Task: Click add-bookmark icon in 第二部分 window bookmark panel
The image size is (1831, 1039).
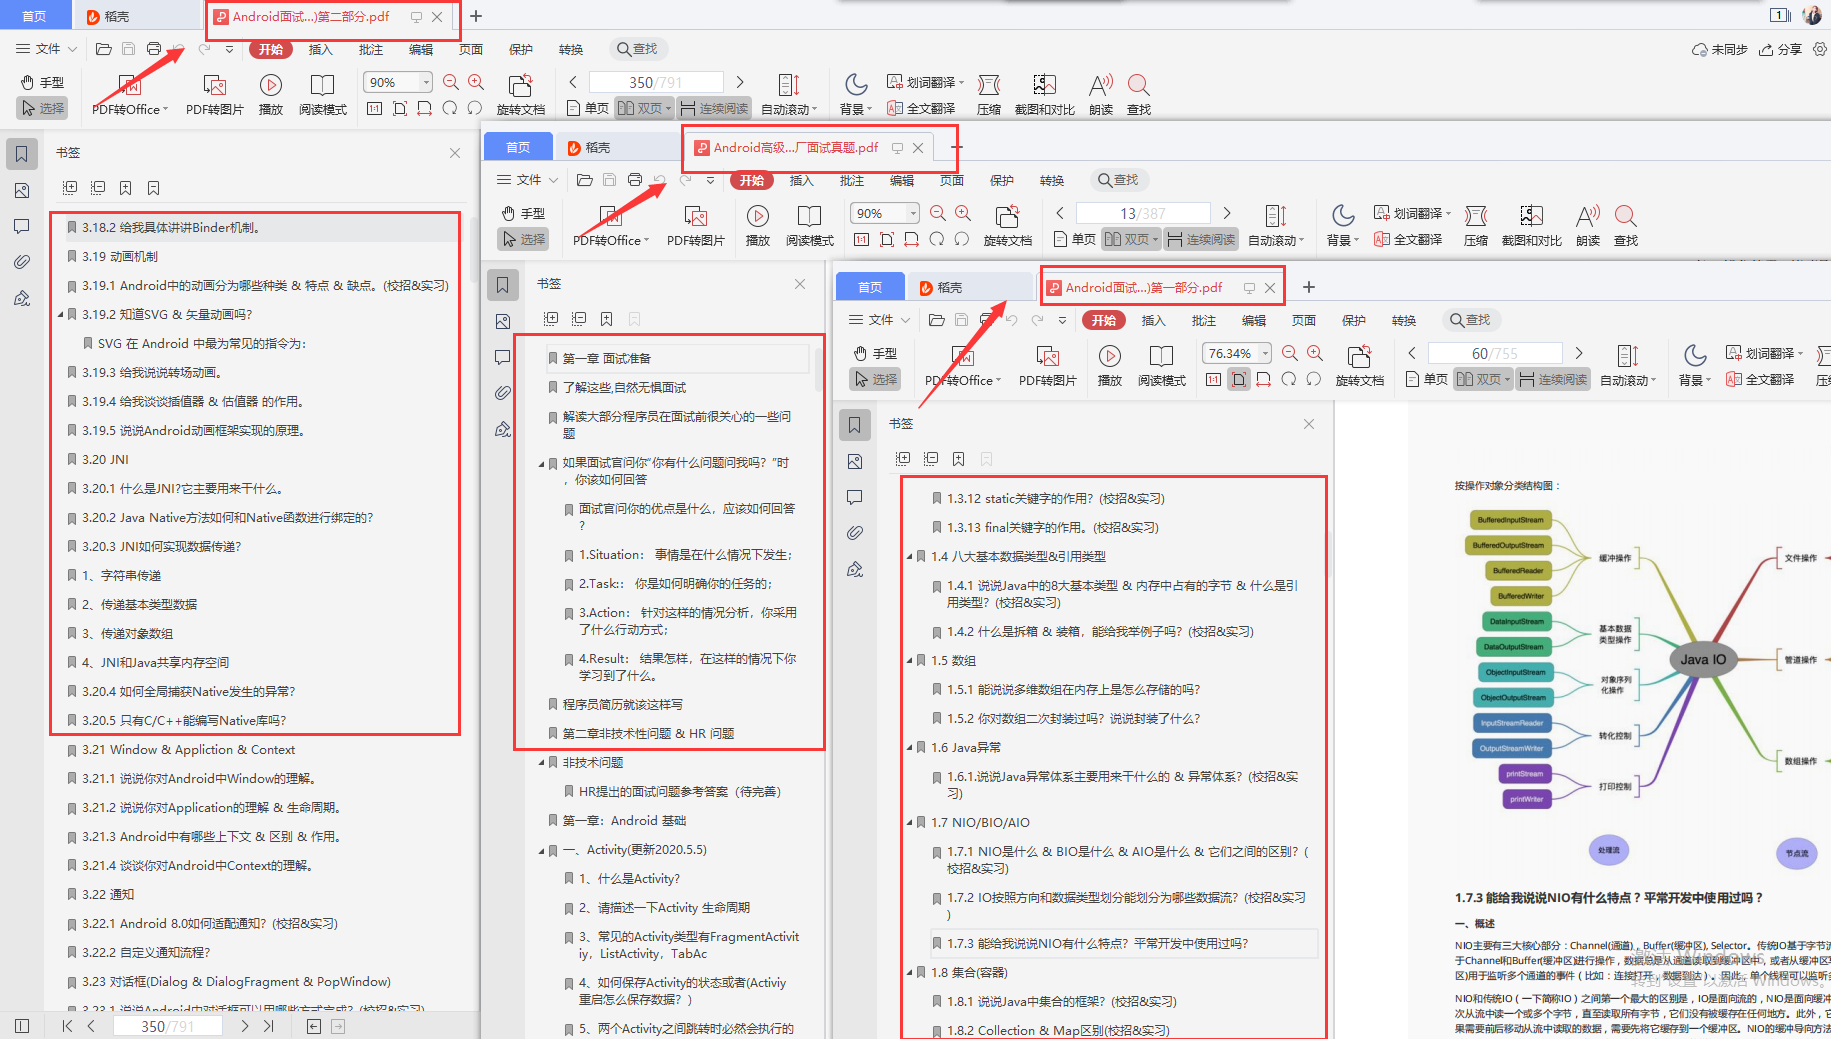Action: tap(125, 188)
